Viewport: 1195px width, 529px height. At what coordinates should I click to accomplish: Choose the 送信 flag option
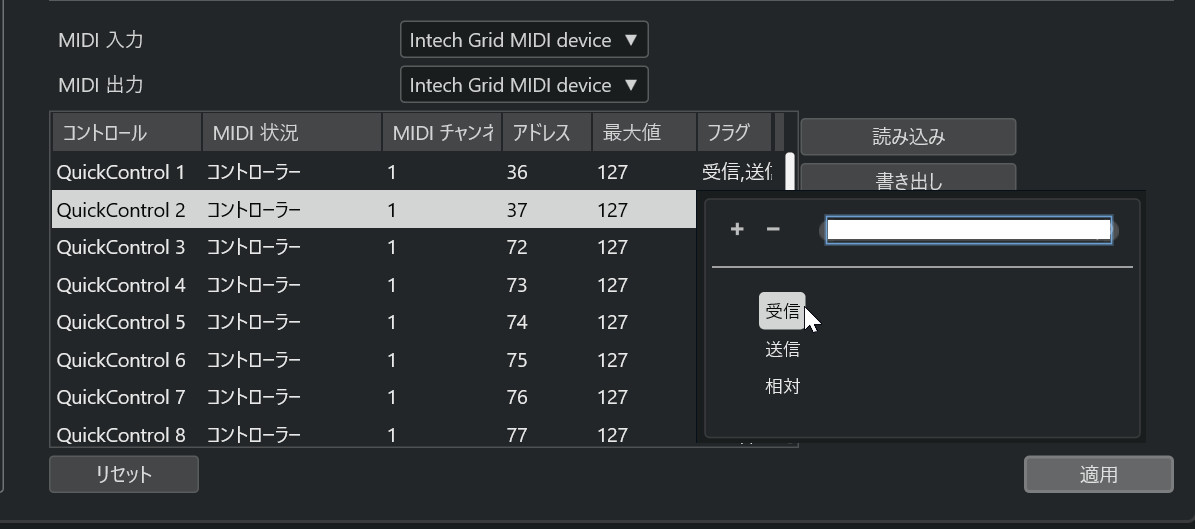782,349
